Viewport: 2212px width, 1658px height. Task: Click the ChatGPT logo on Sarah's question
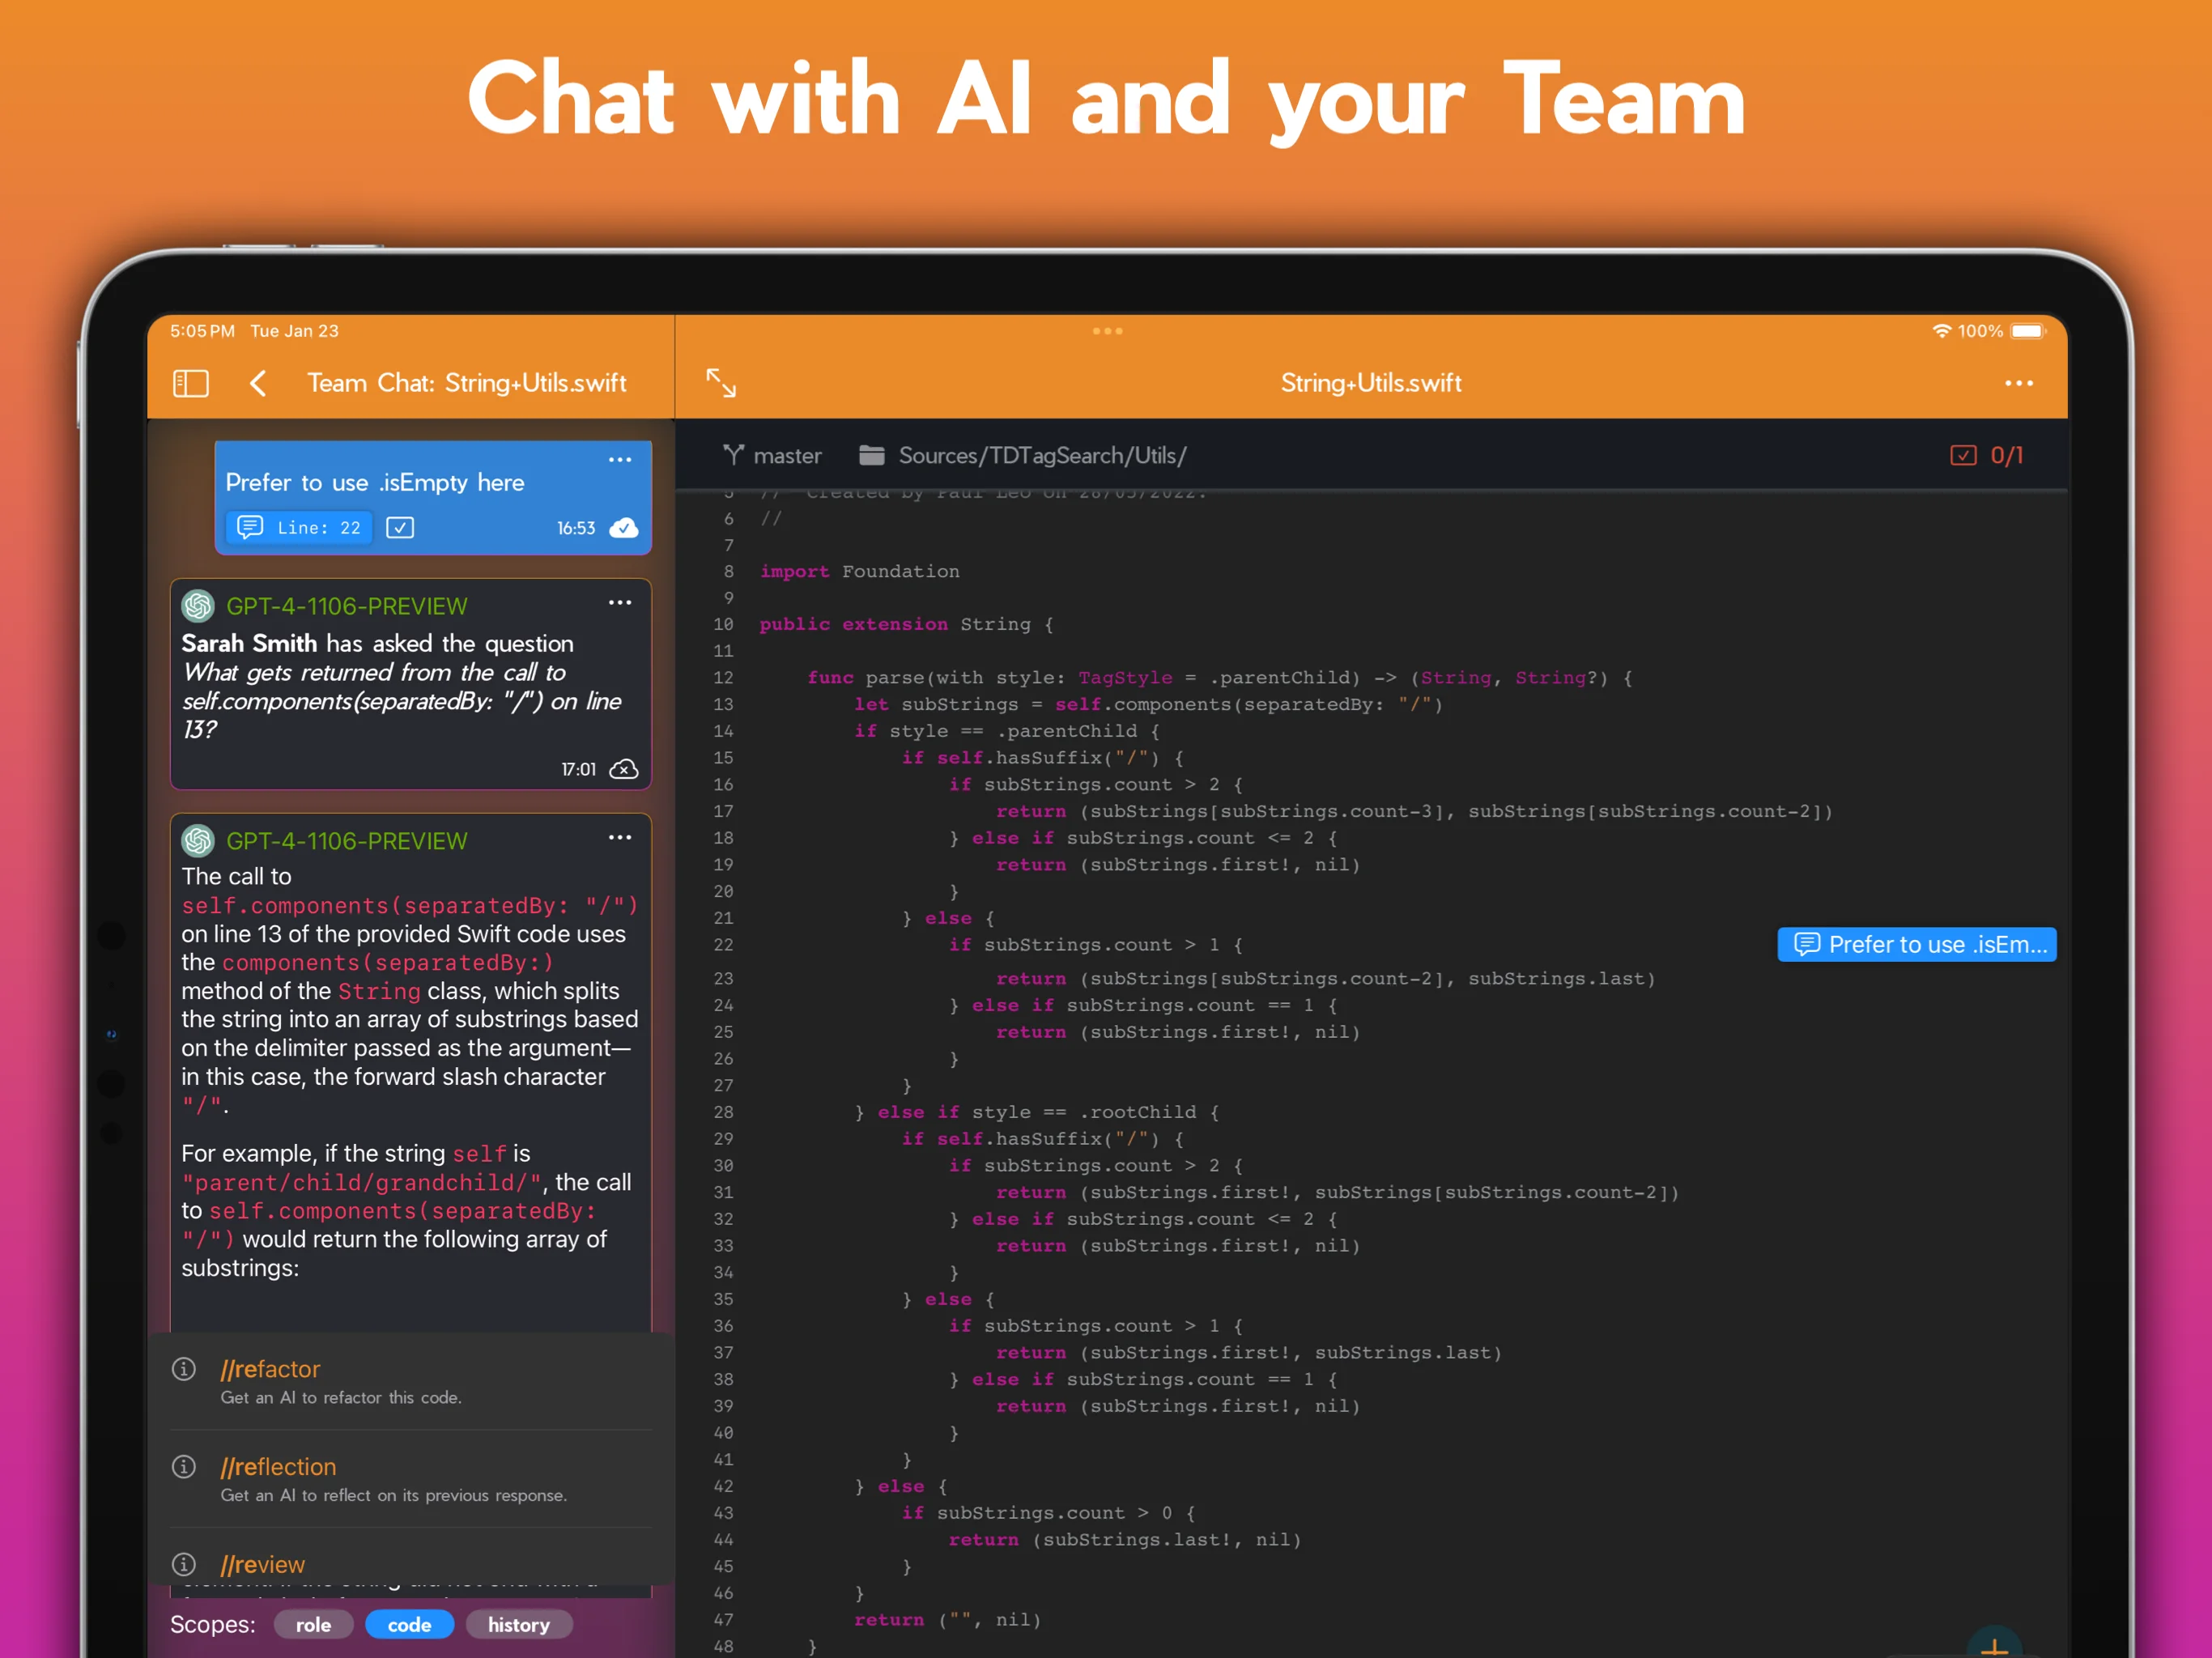coord(198,606)
